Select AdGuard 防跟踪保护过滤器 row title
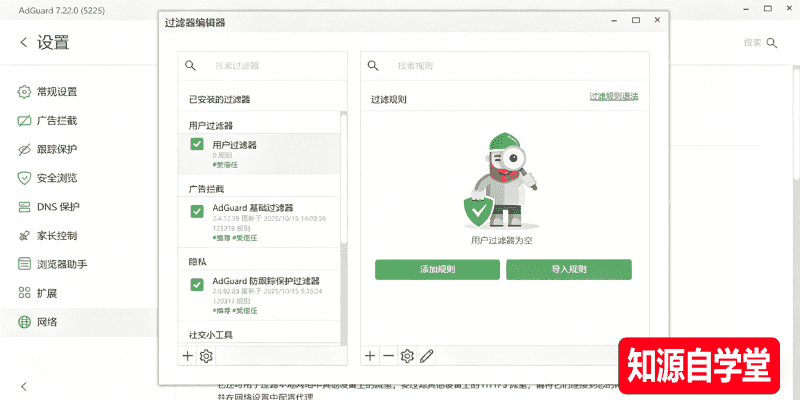This screenshot has height=400, width=800. 266,281
